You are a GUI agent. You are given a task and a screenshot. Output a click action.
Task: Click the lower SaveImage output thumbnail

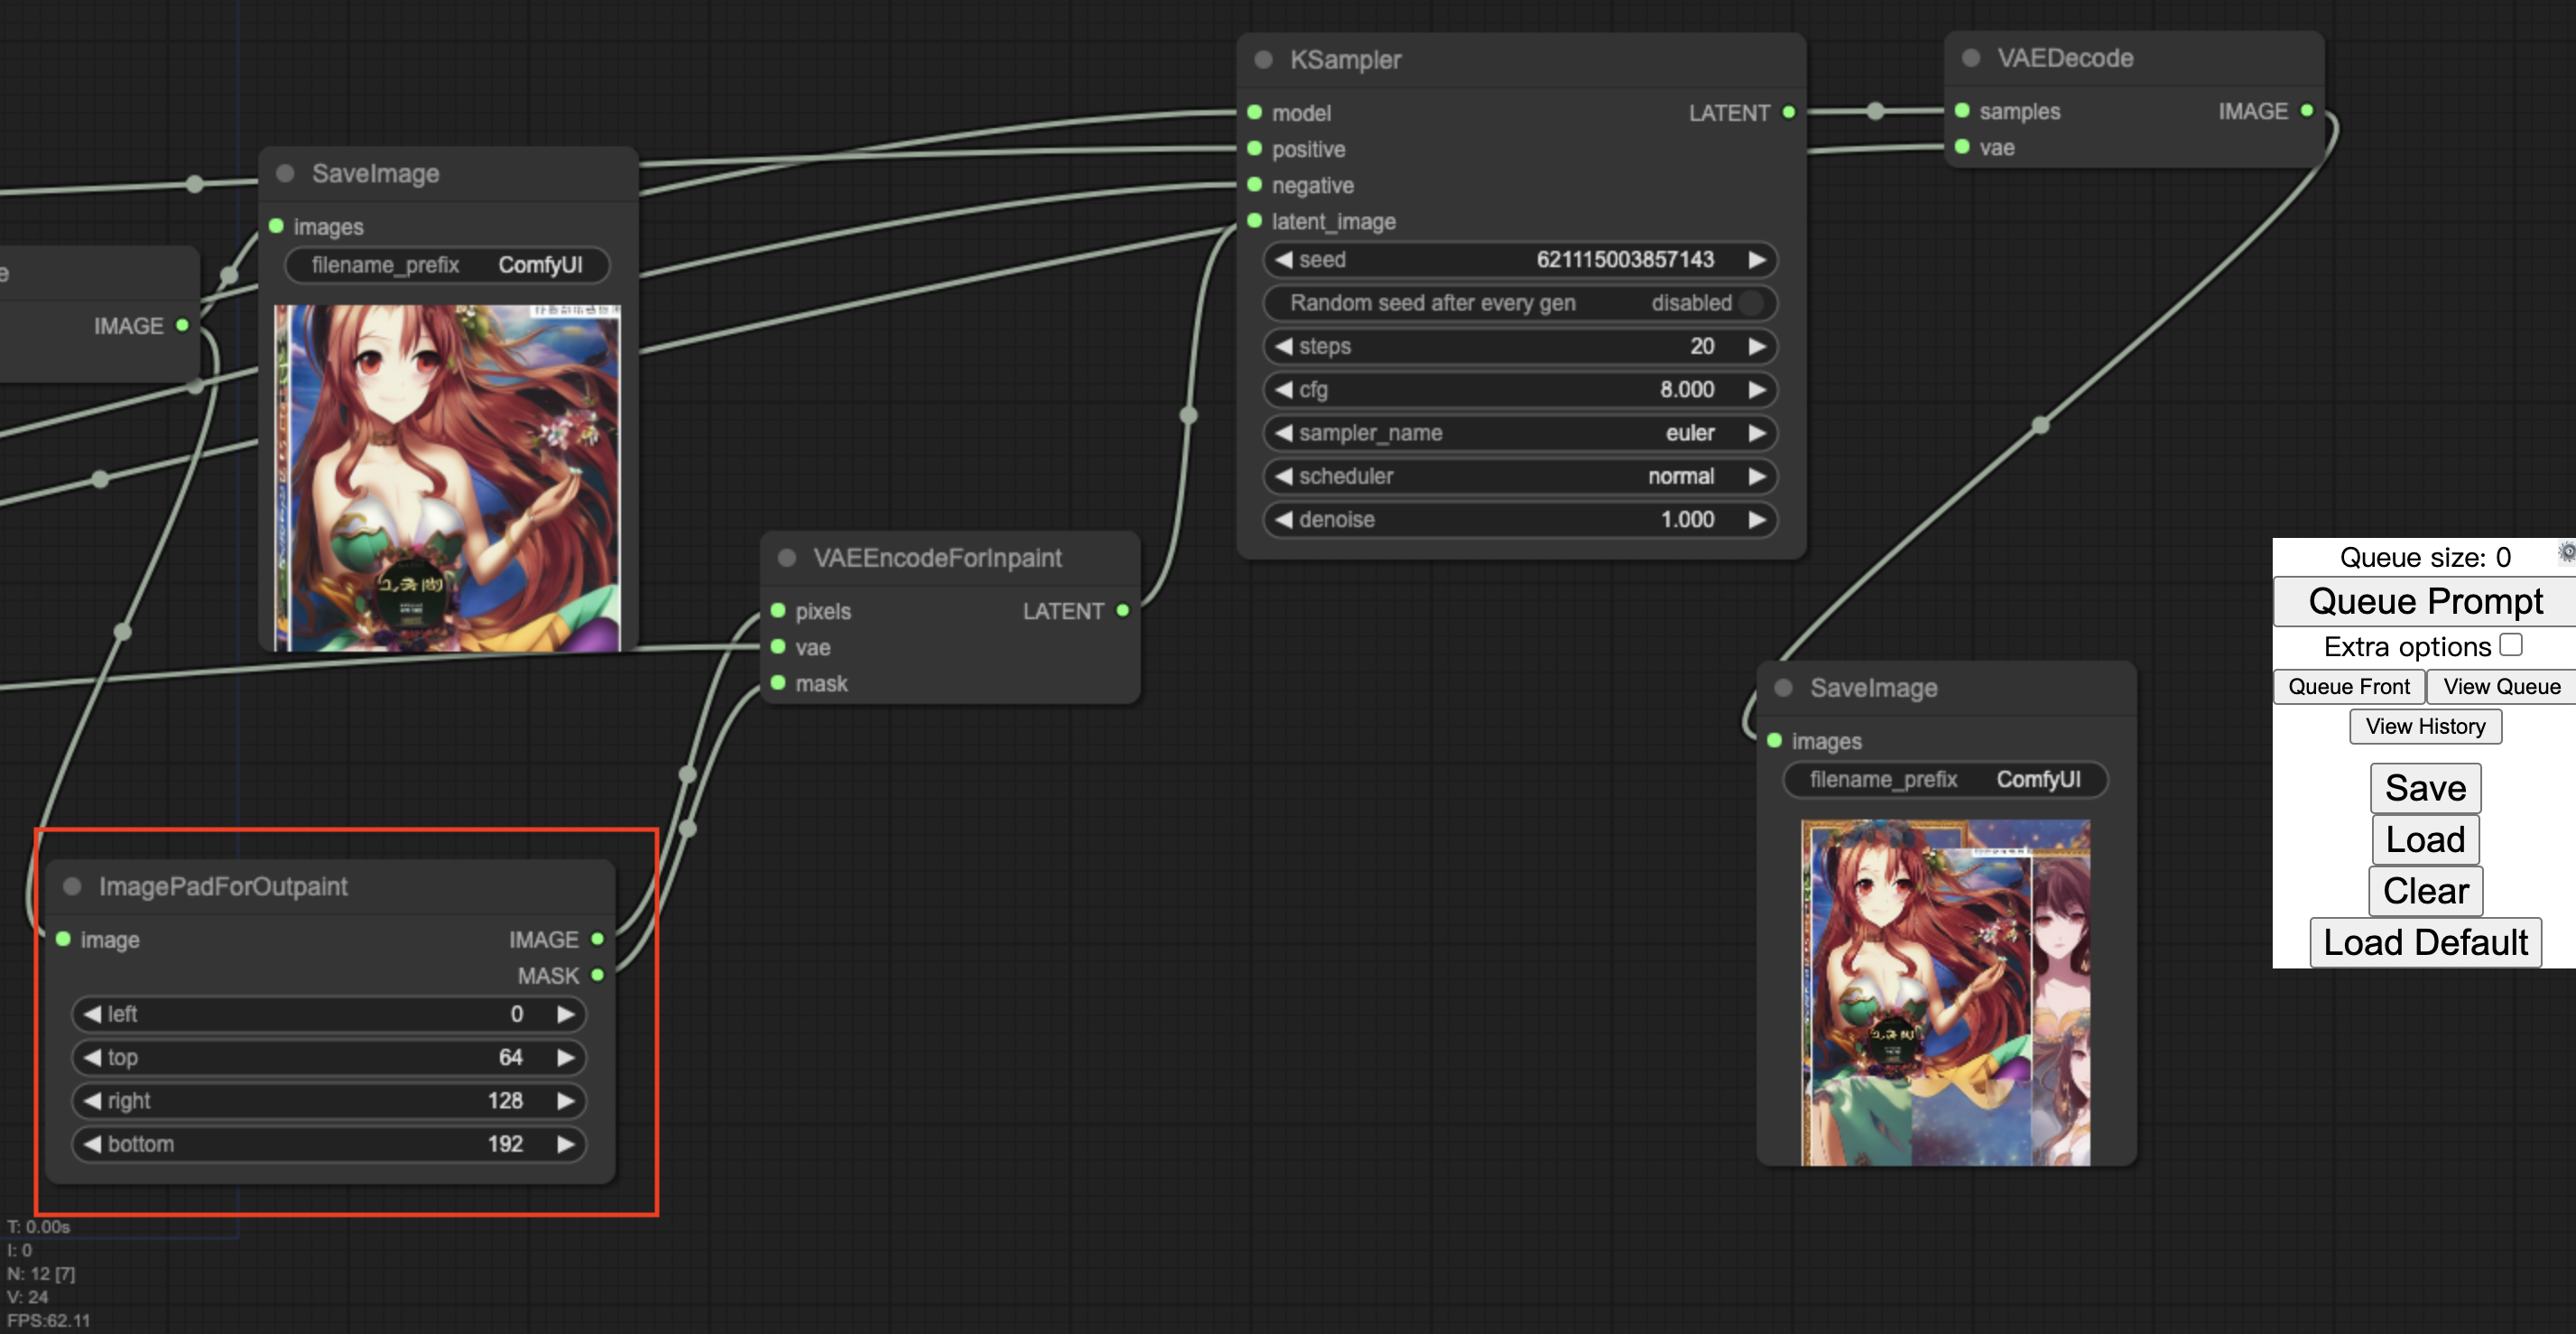(1945, 992)
